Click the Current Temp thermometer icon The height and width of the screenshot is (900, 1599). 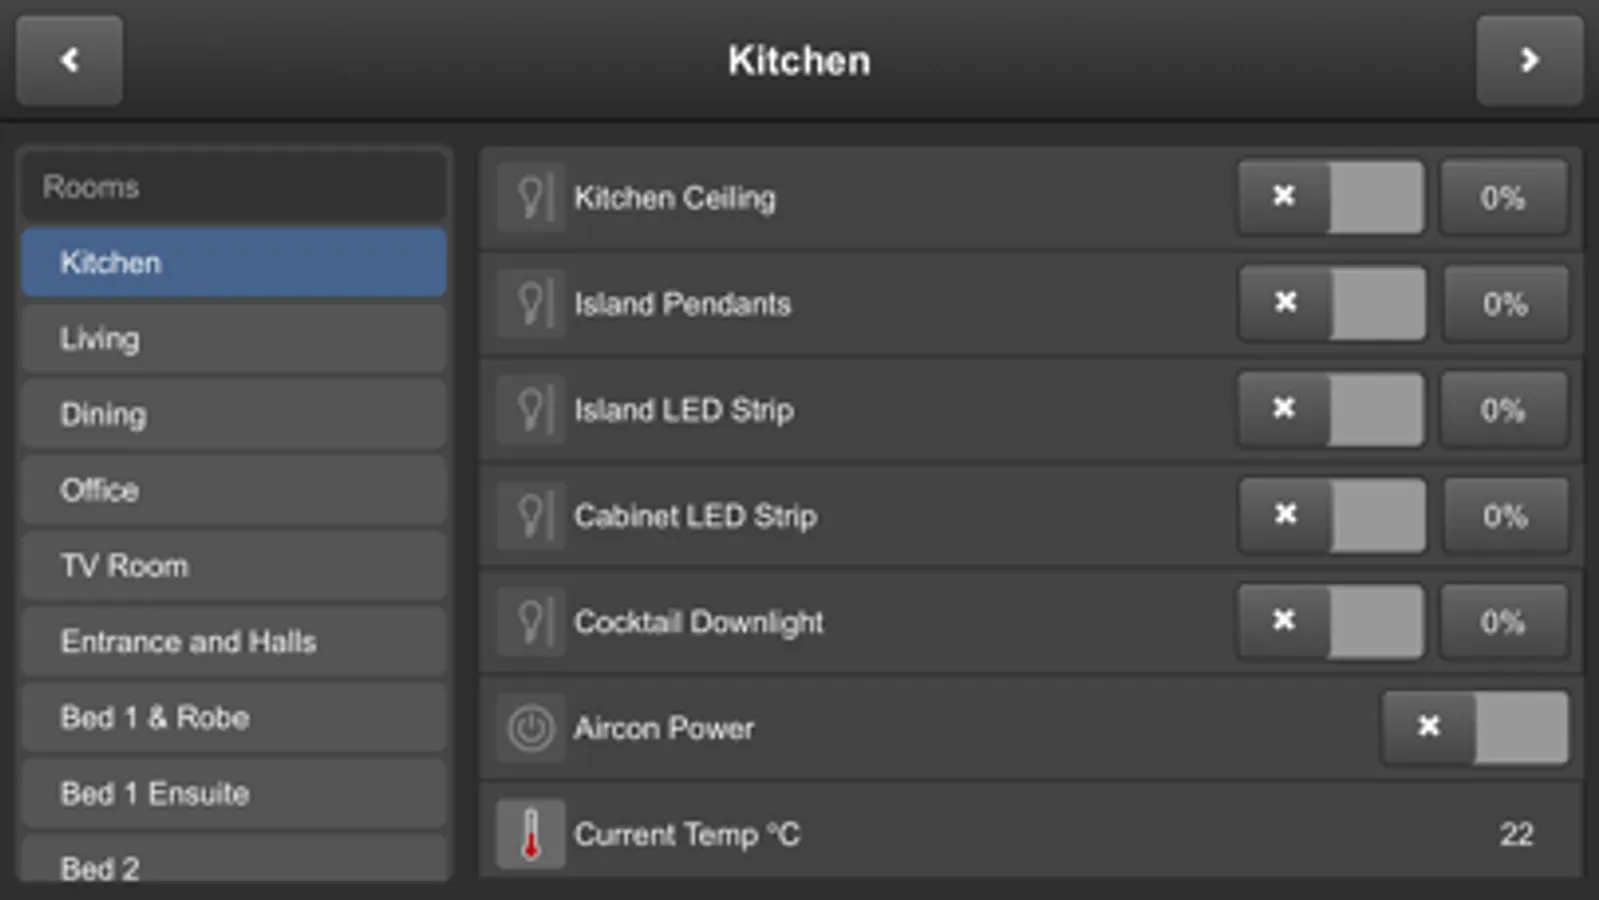(x=531, y=834)
